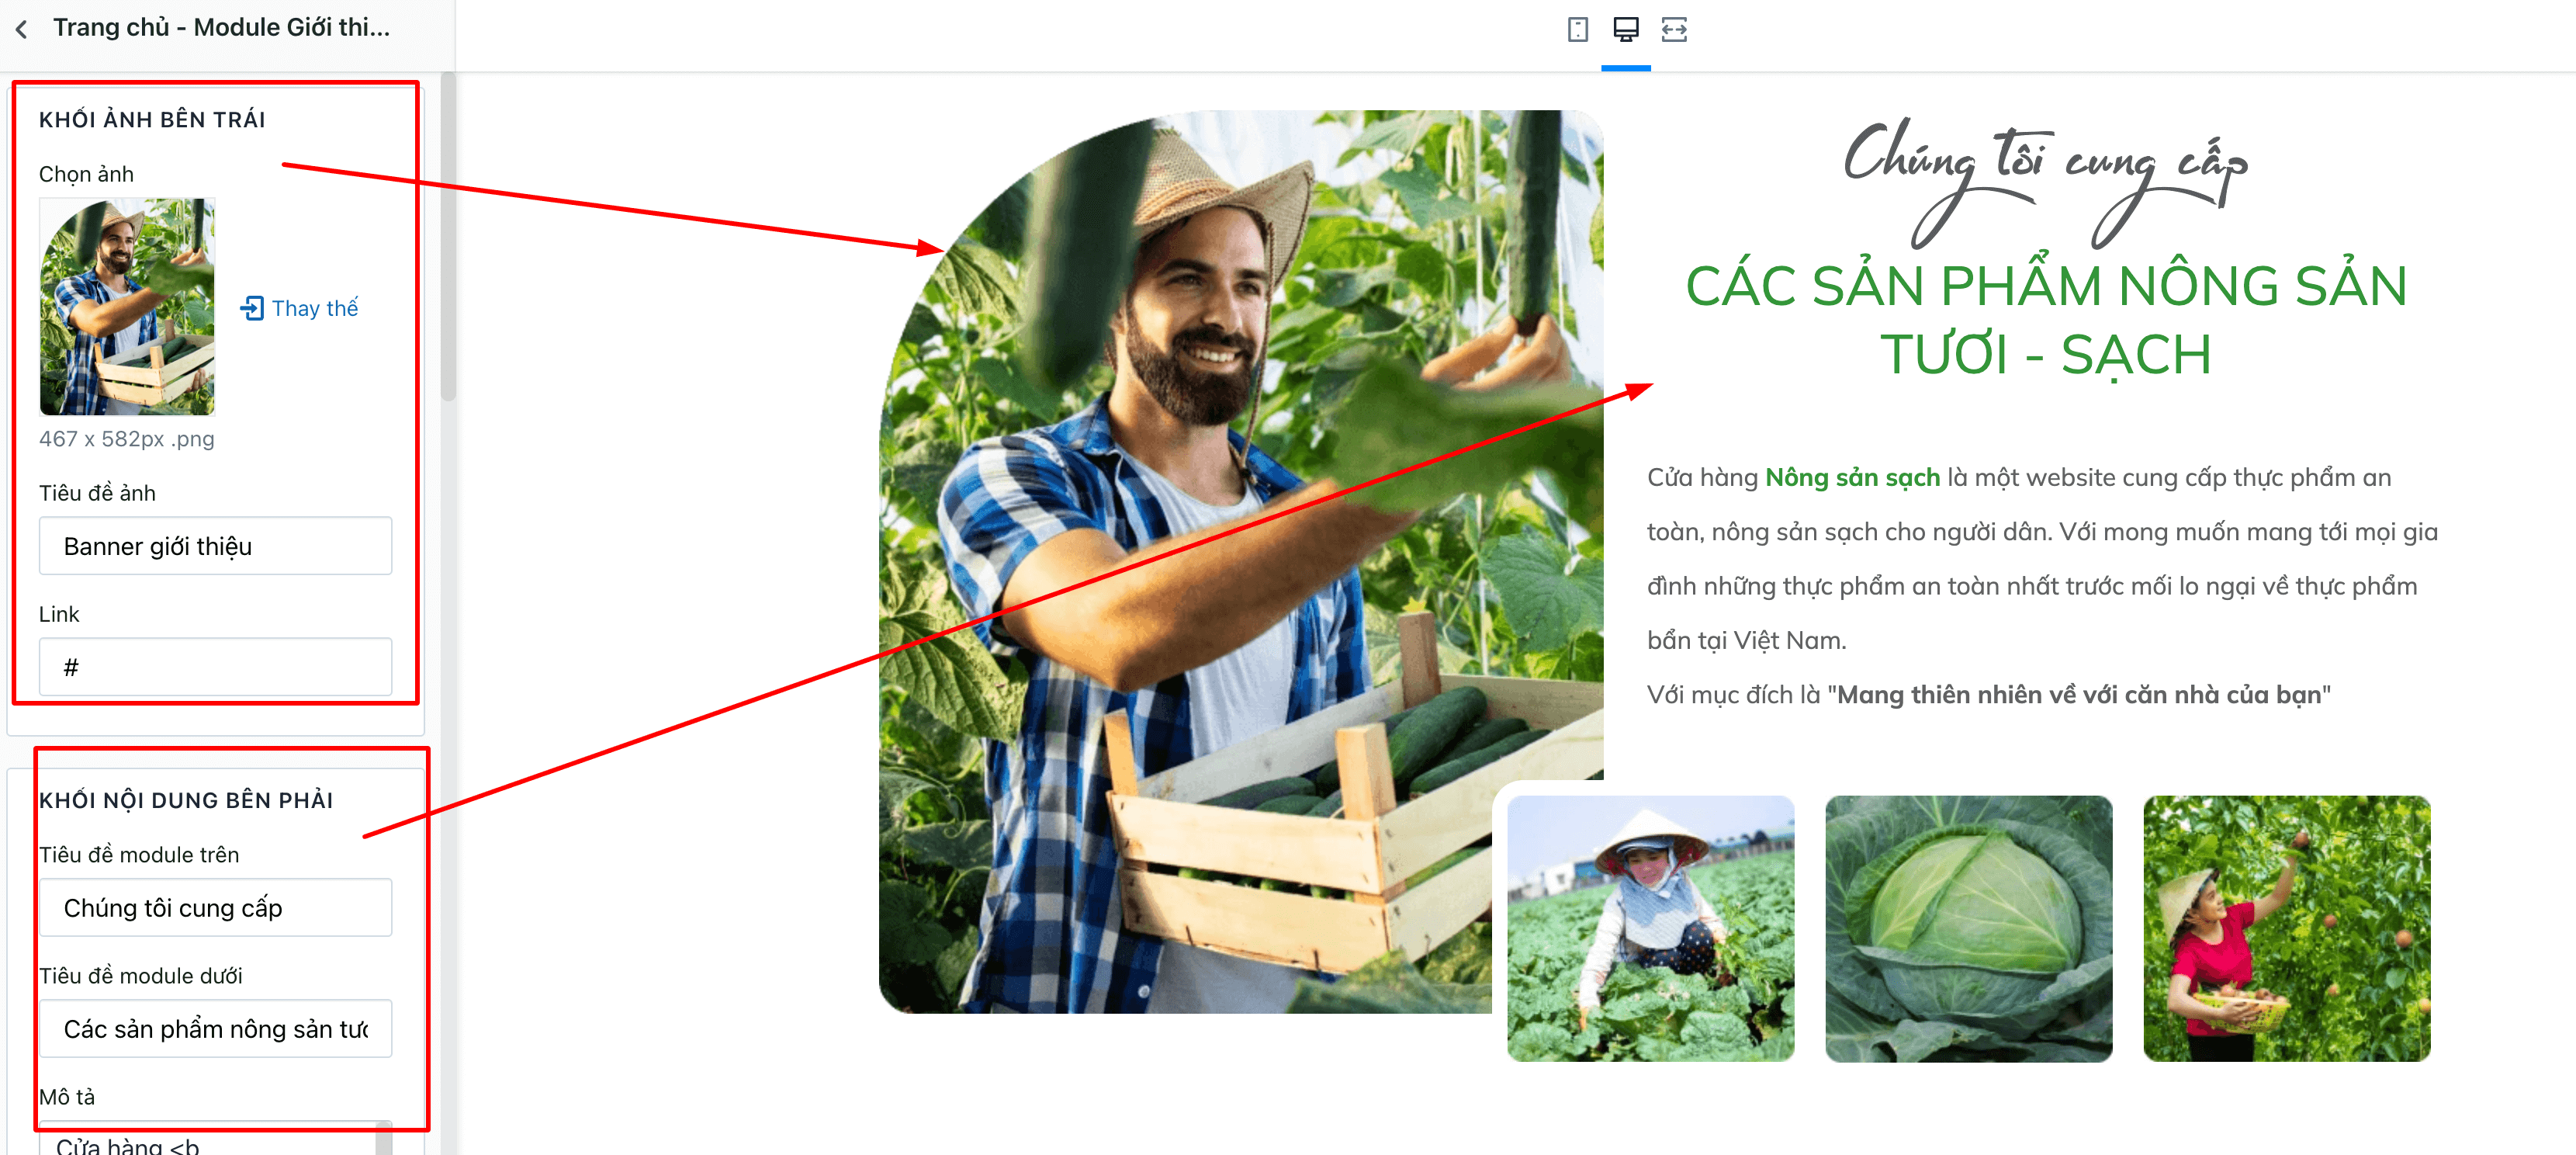Screen dimensions: 2576x1155
Task: Click the Trang chủ - Module title
Action: click(222, 28)
